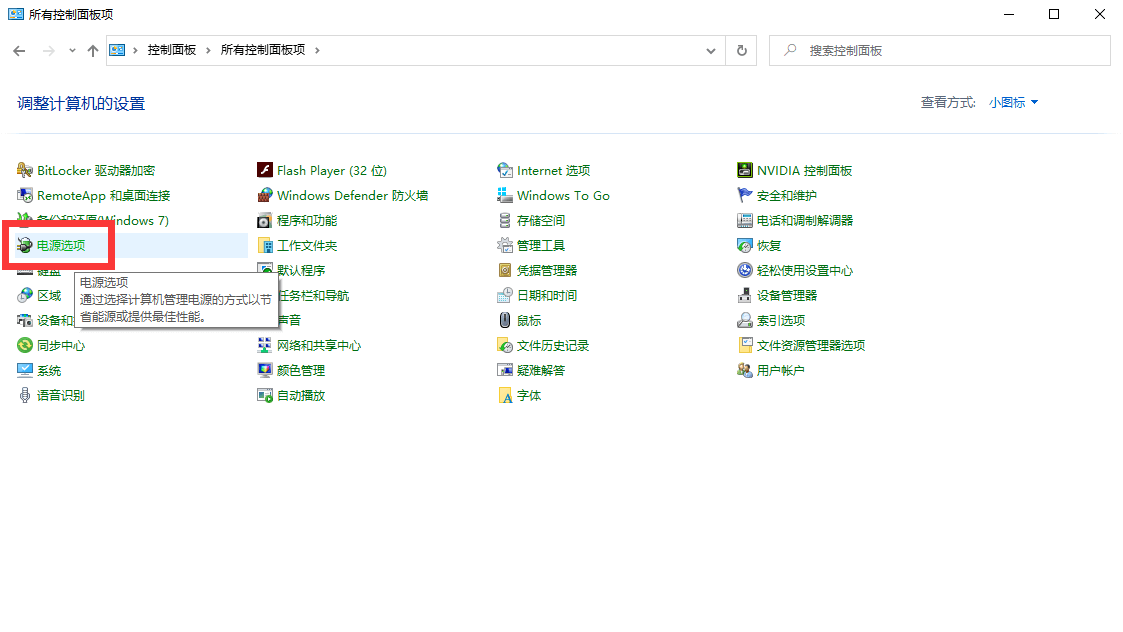The width and height of the screenshot is (1123, 632).
Task: Open 文件资源管理器选项 icon
Action: [745, 345]
